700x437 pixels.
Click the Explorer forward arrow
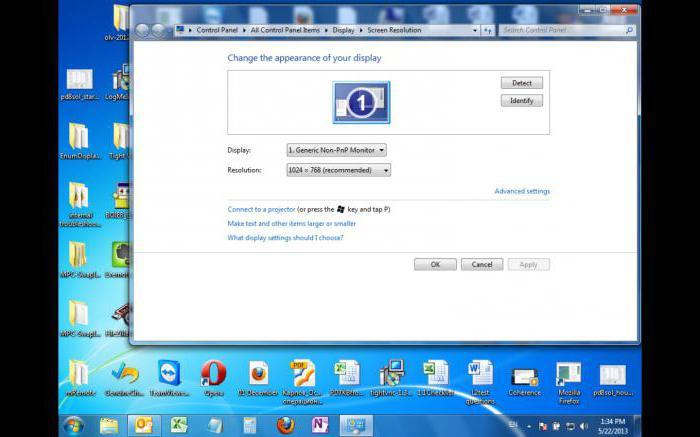click(158, 30)
